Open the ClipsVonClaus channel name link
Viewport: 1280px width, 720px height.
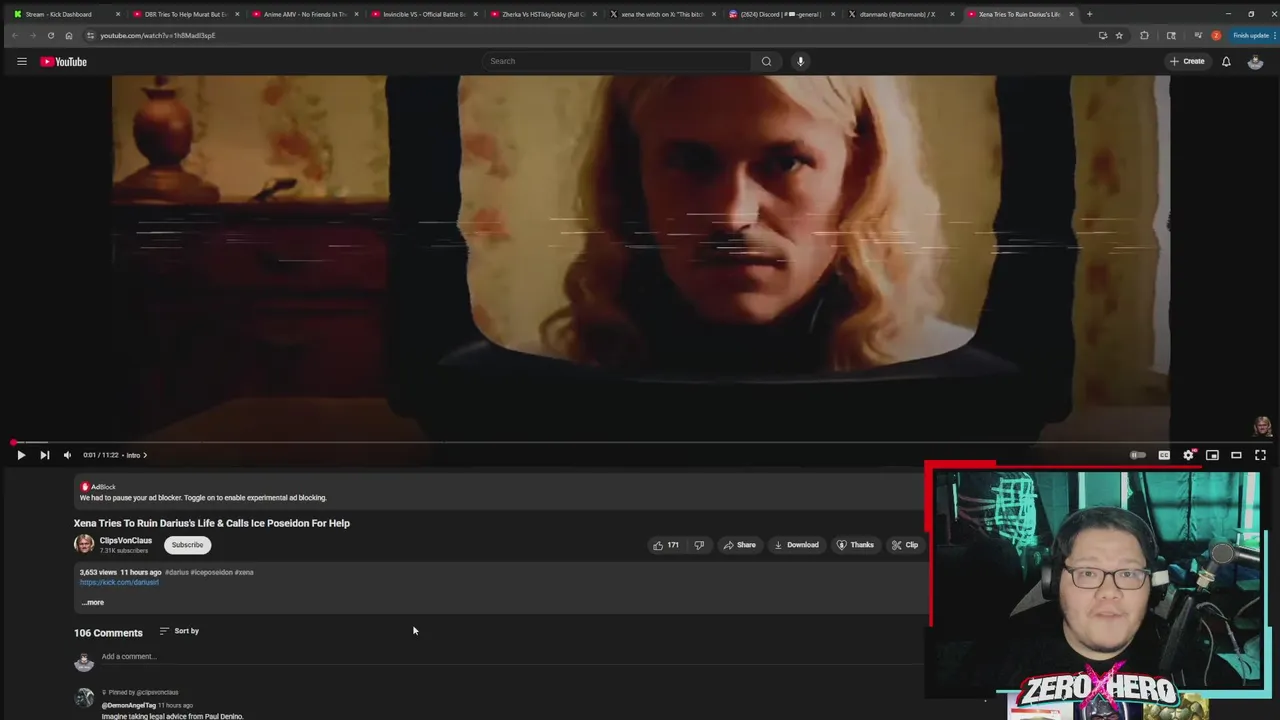[126, 540]
